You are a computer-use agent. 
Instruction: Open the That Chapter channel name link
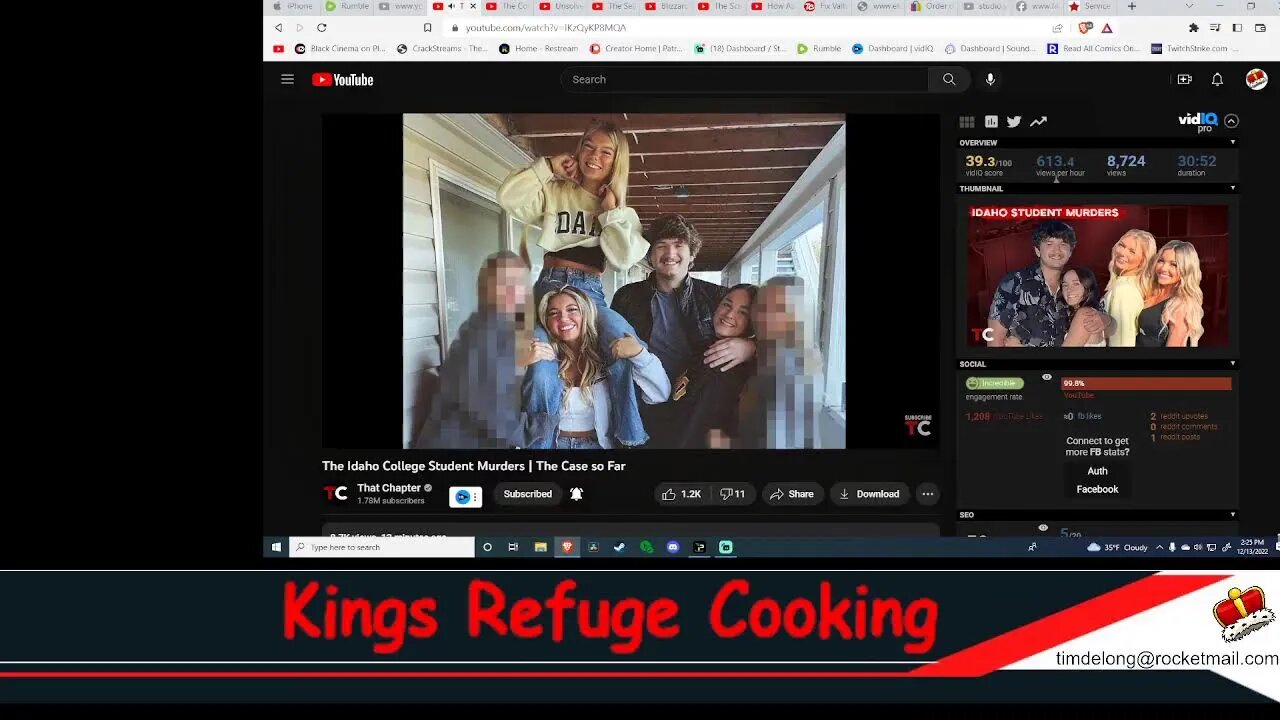(389, 488)
